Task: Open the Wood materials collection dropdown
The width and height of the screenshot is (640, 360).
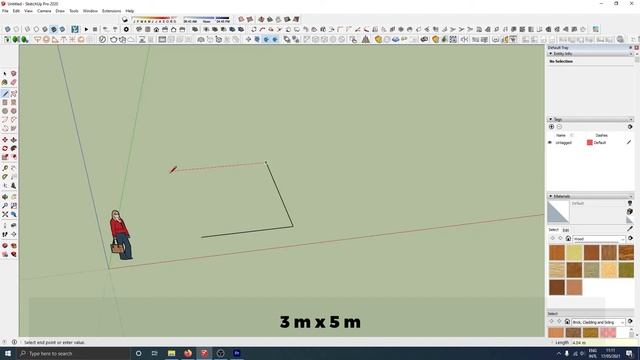Action: [x=598, y=239]
